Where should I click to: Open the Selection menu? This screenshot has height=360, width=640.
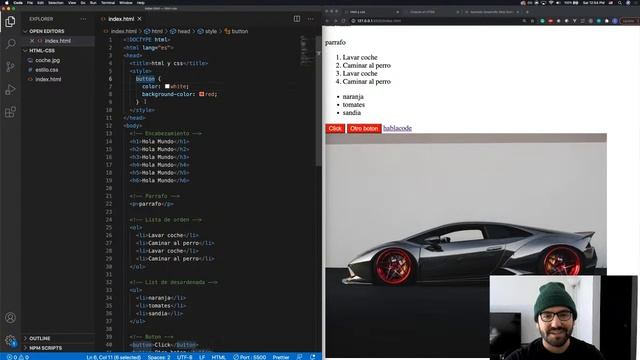point(56,2)
